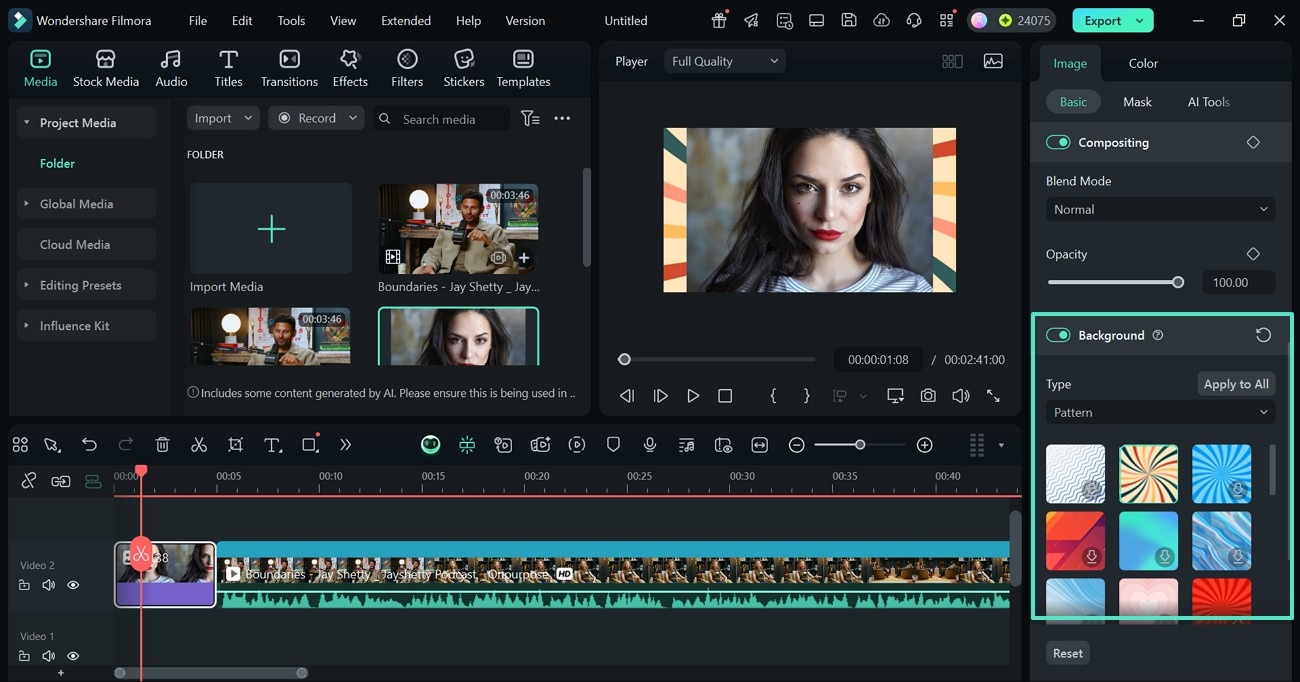
Task: Disable the Background toggle
Action: tap(1058, 335)
